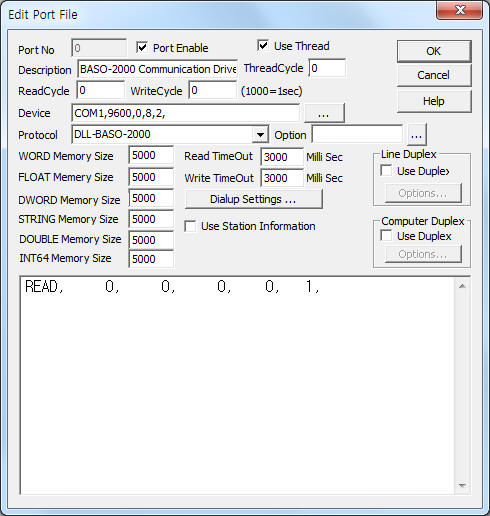Screen dimensions: 490x516
Task: Open the Help button
Action: (434, 101)
